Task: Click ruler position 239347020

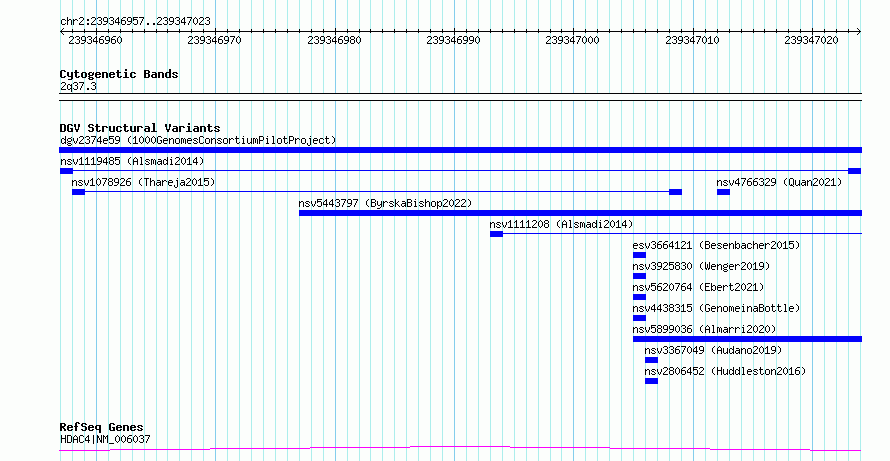Action: tap(811, 40)
